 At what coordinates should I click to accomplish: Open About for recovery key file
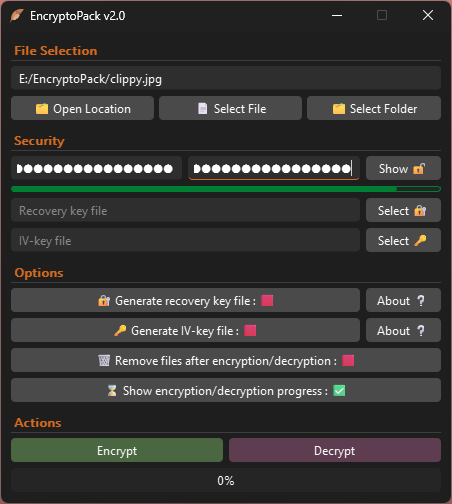coord(403,300)
